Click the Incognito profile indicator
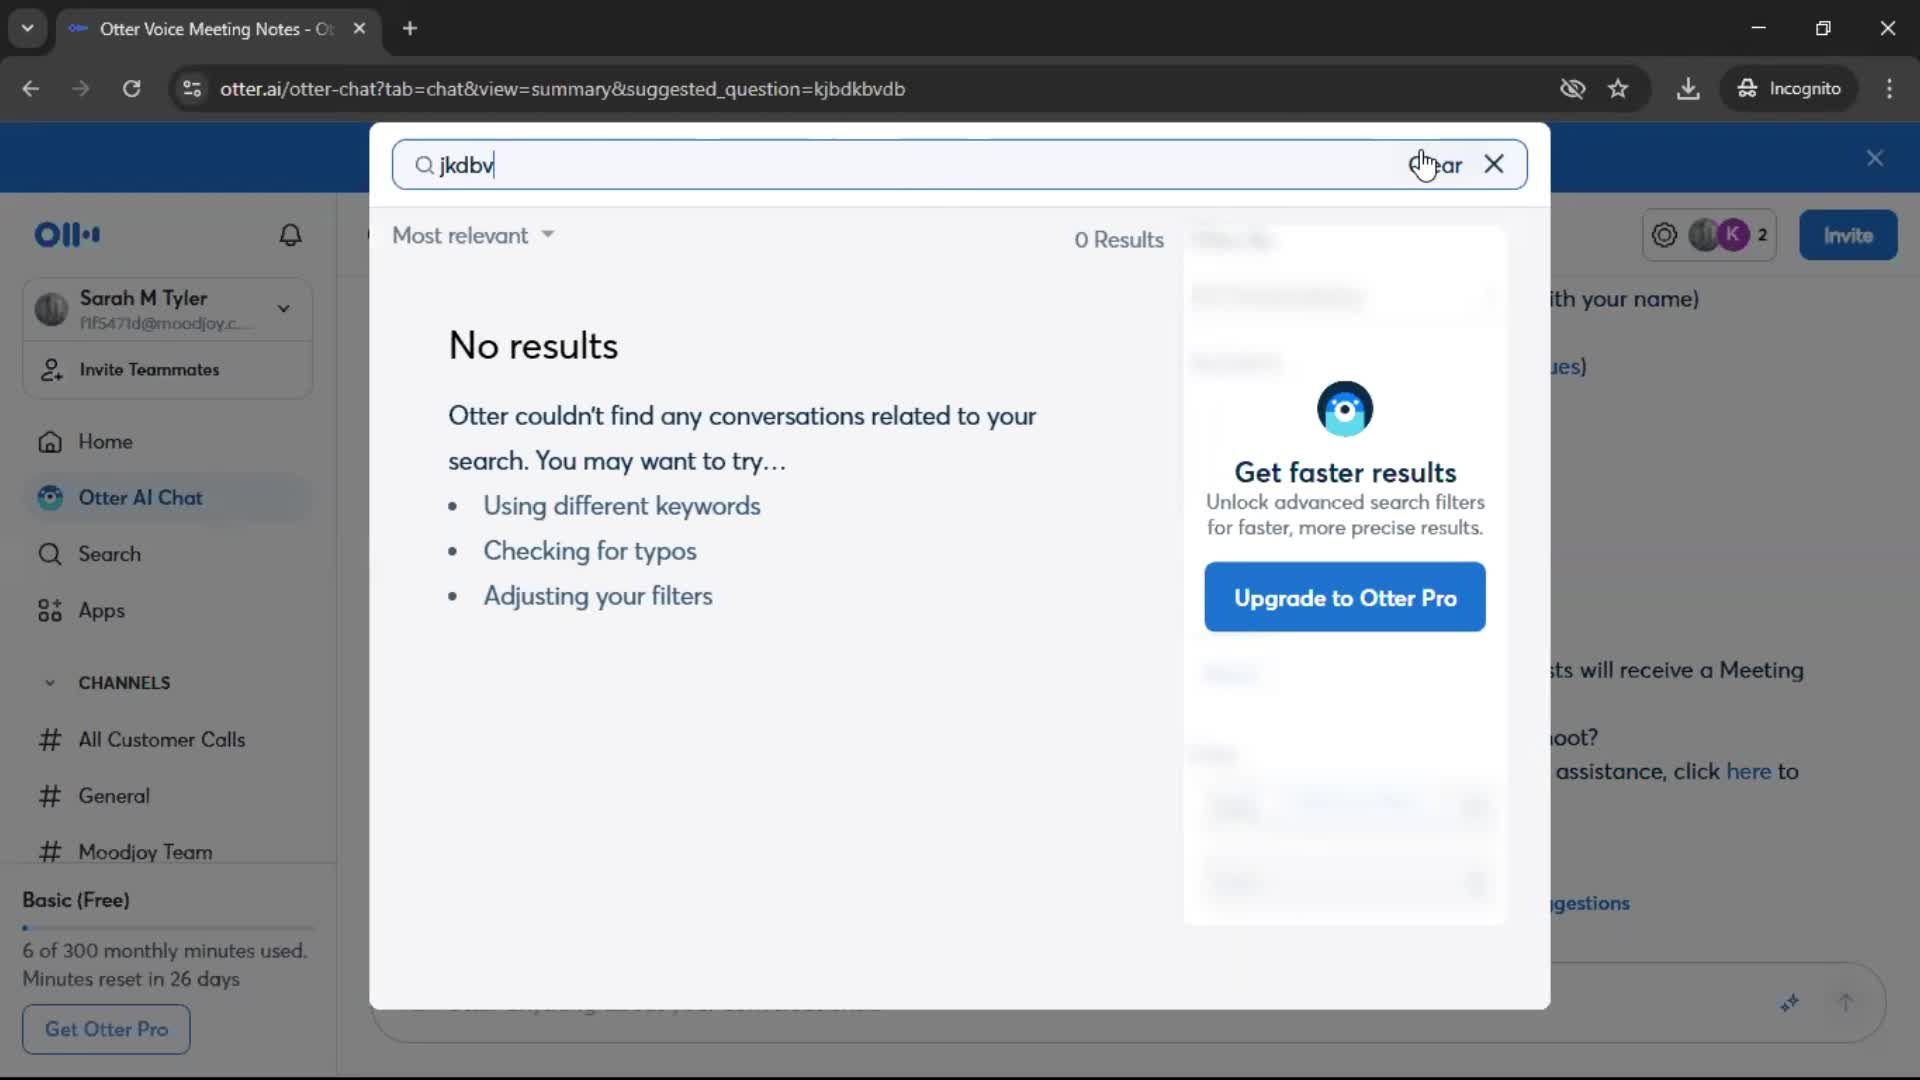This screenshot has width=1920, height=1080. (1789, 89)
